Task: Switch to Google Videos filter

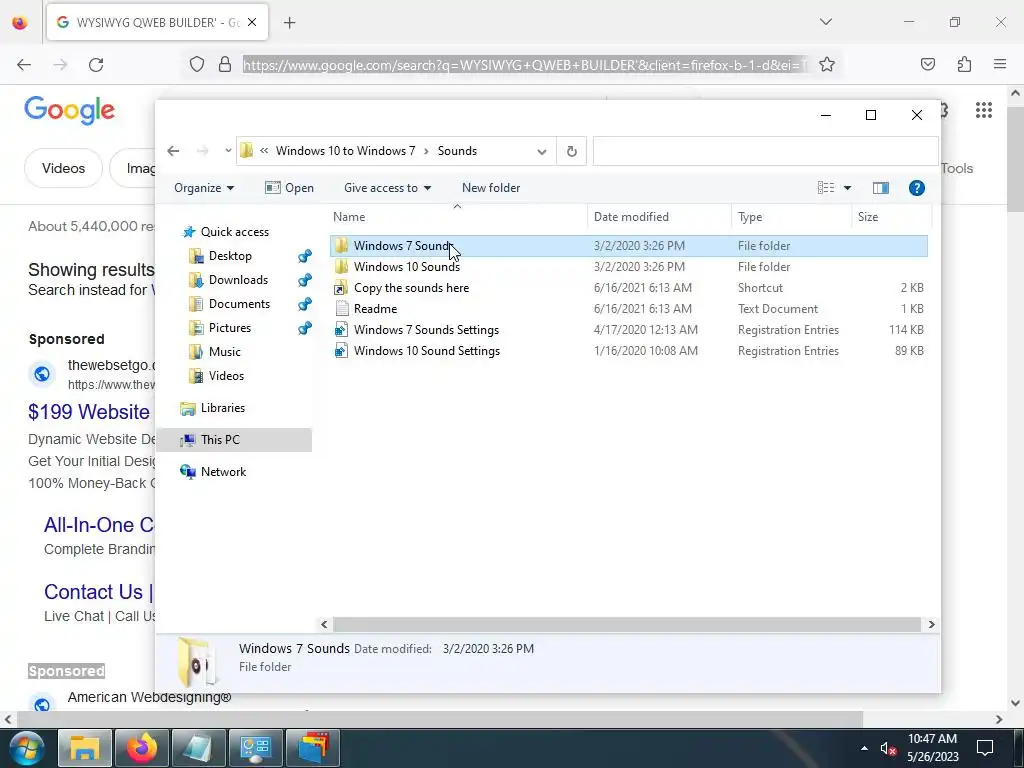Action: tap(63, 168)
